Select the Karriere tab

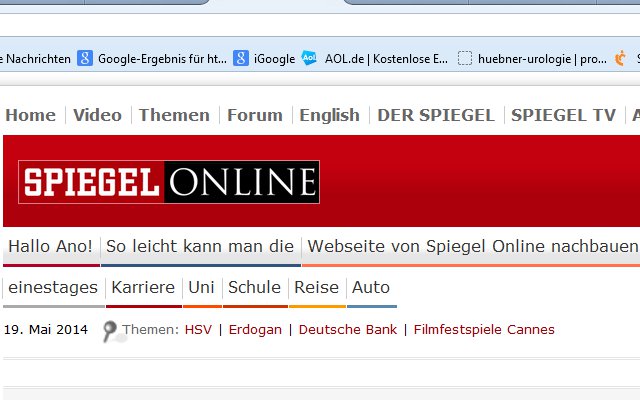coord(143,287)
